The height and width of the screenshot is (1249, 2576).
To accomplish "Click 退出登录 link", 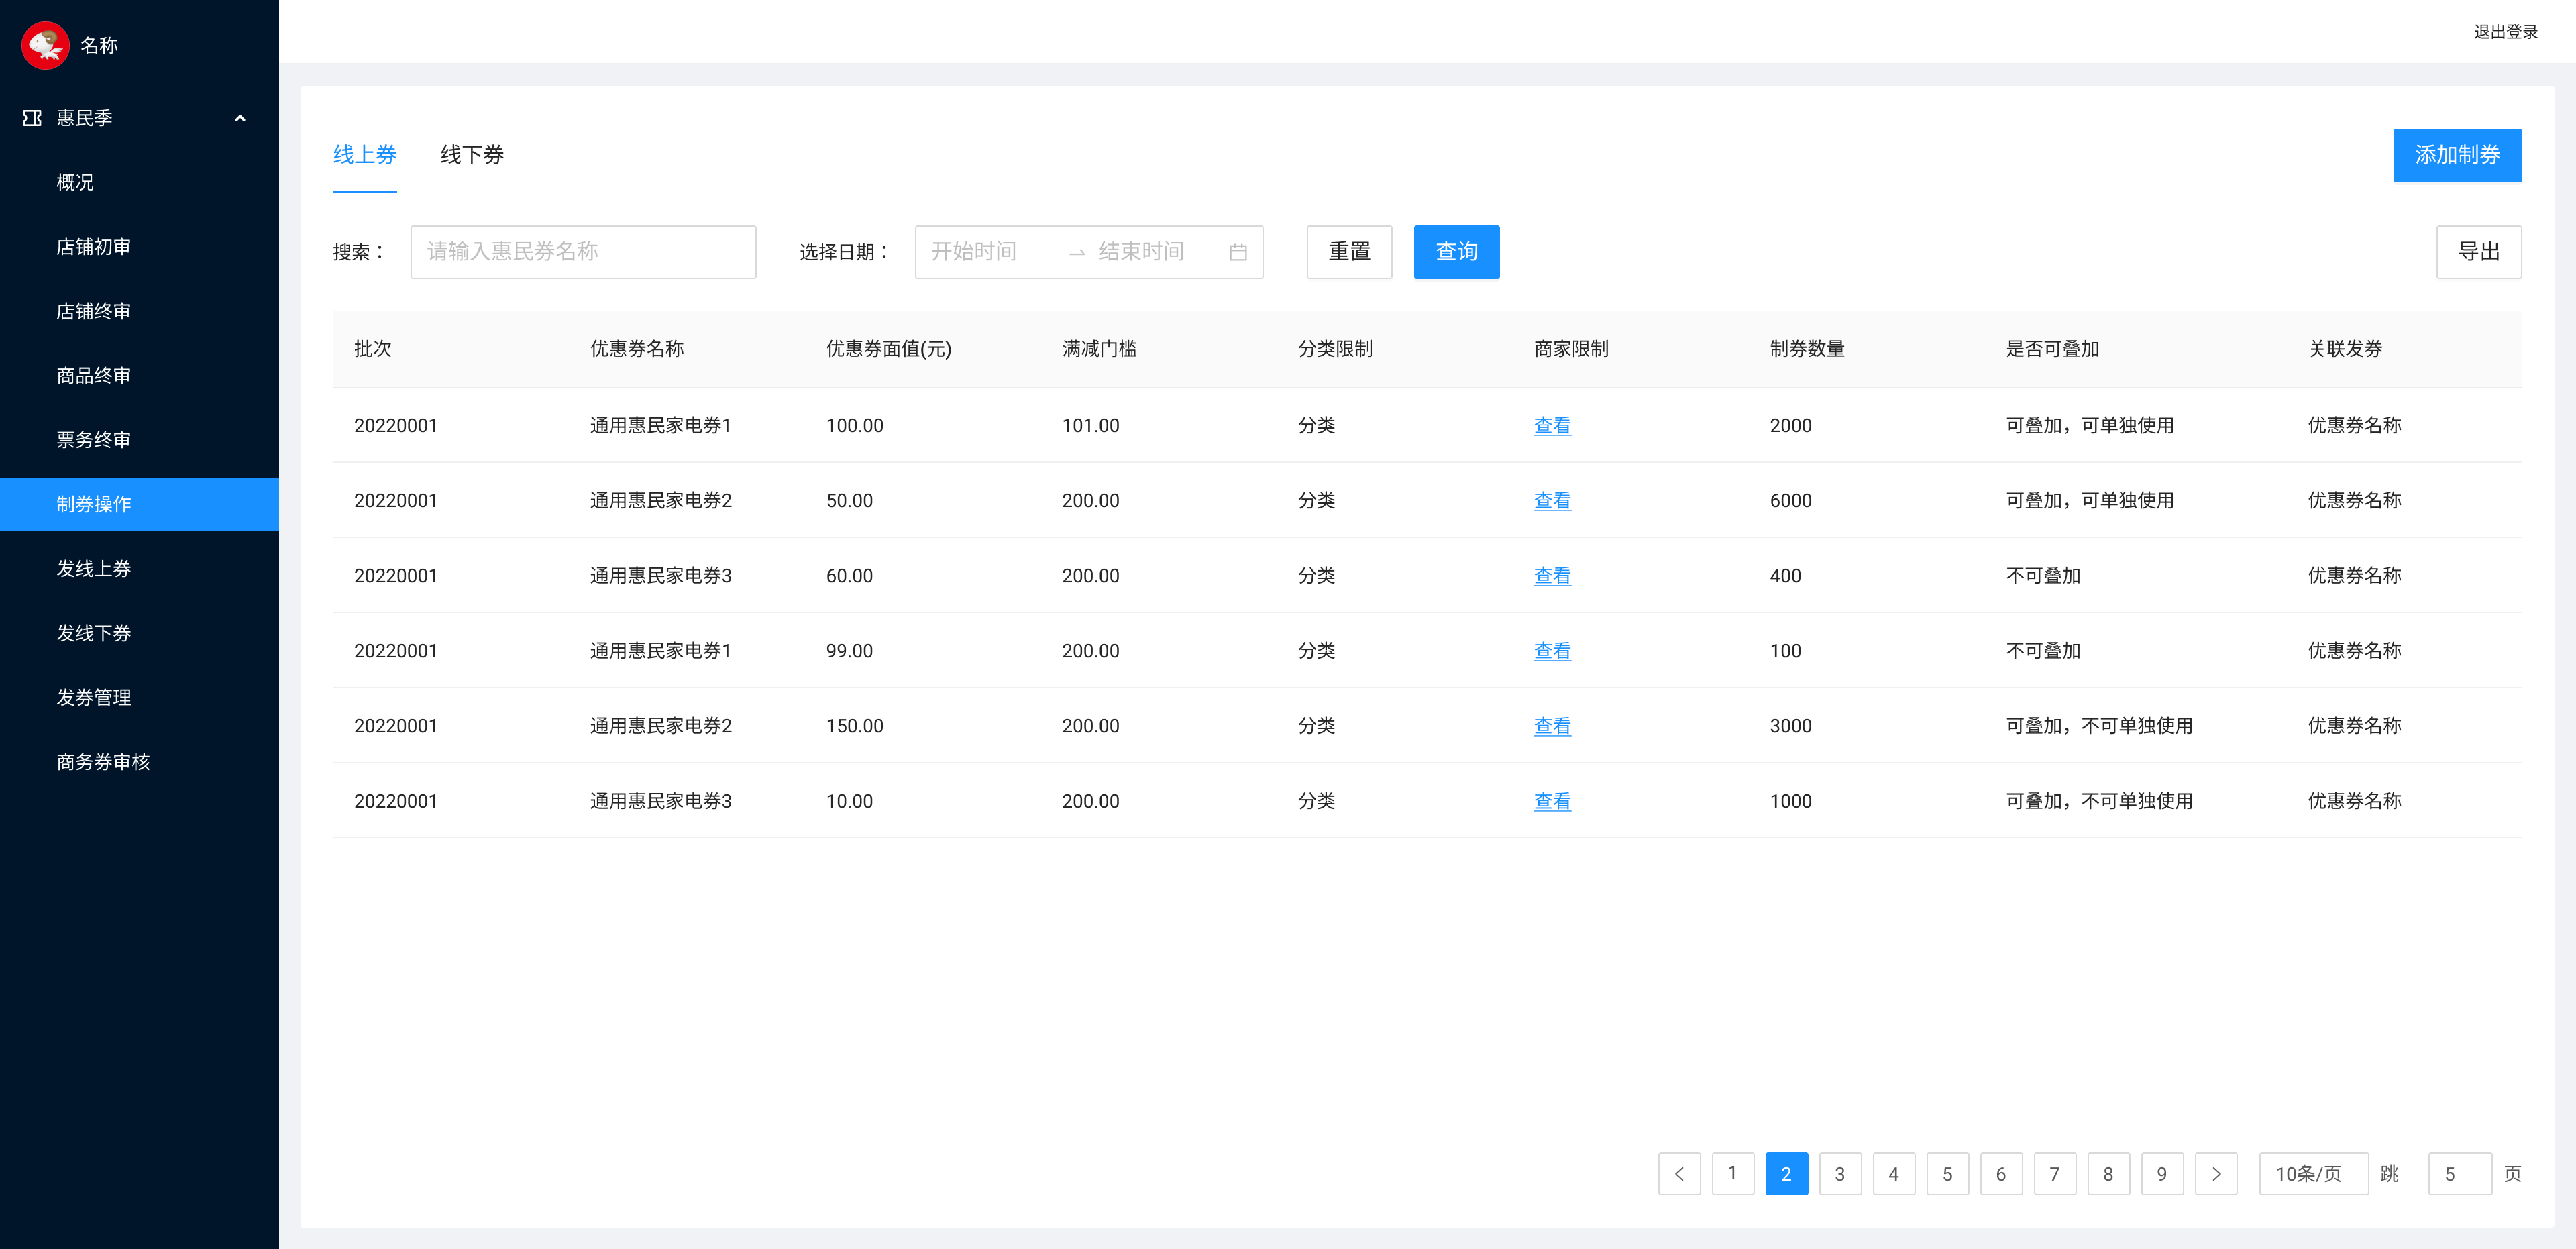I will coord(2505,32).
